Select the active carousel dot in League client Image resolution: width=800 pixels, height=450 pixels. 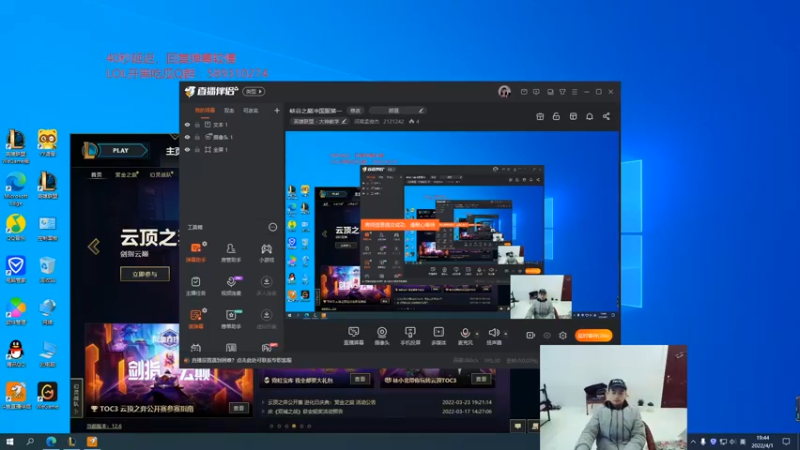(x=294, y=426)
